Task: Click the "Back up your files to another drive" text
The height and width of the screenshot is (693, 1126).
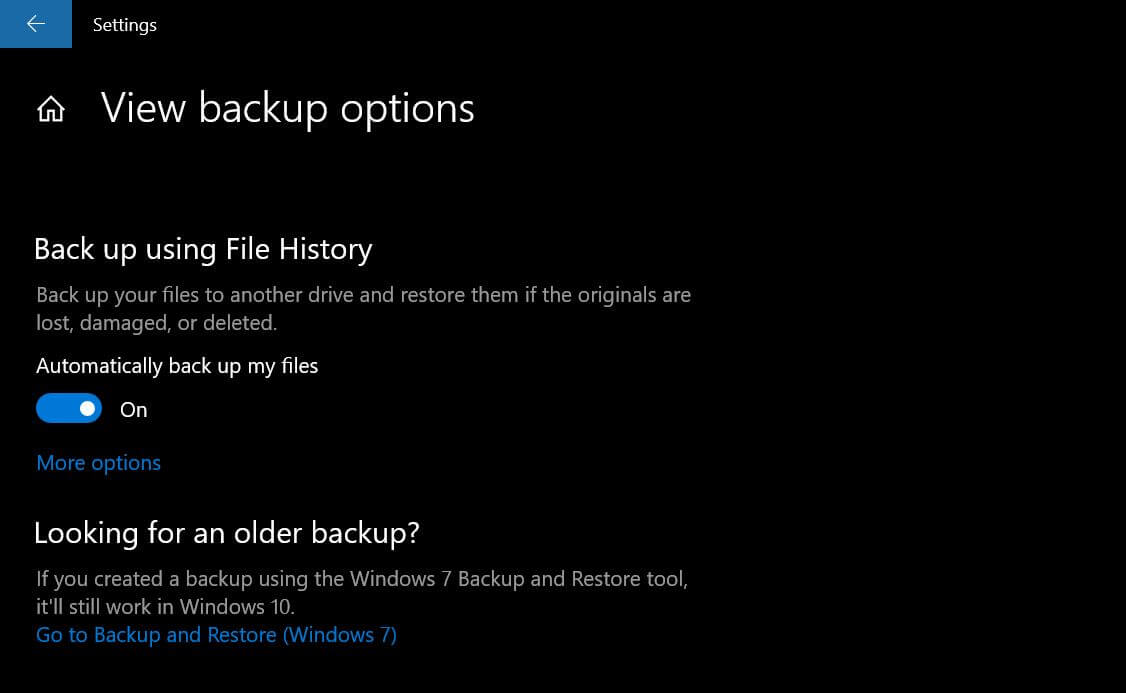Action: (363, 295)
